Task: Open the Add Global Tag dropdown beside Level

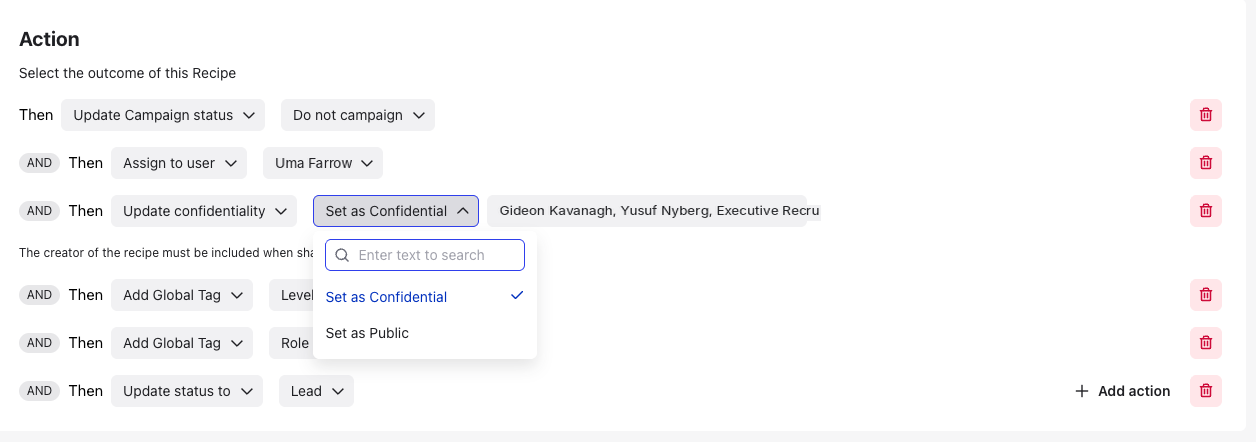Action: (x=182, y=295)
